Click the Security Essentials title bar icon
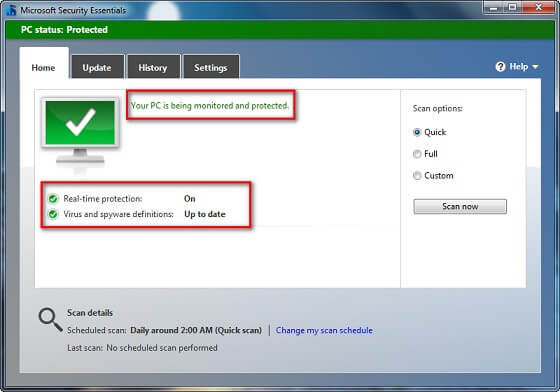The width and height of the screenshot is (560, 392). (11, 10)
